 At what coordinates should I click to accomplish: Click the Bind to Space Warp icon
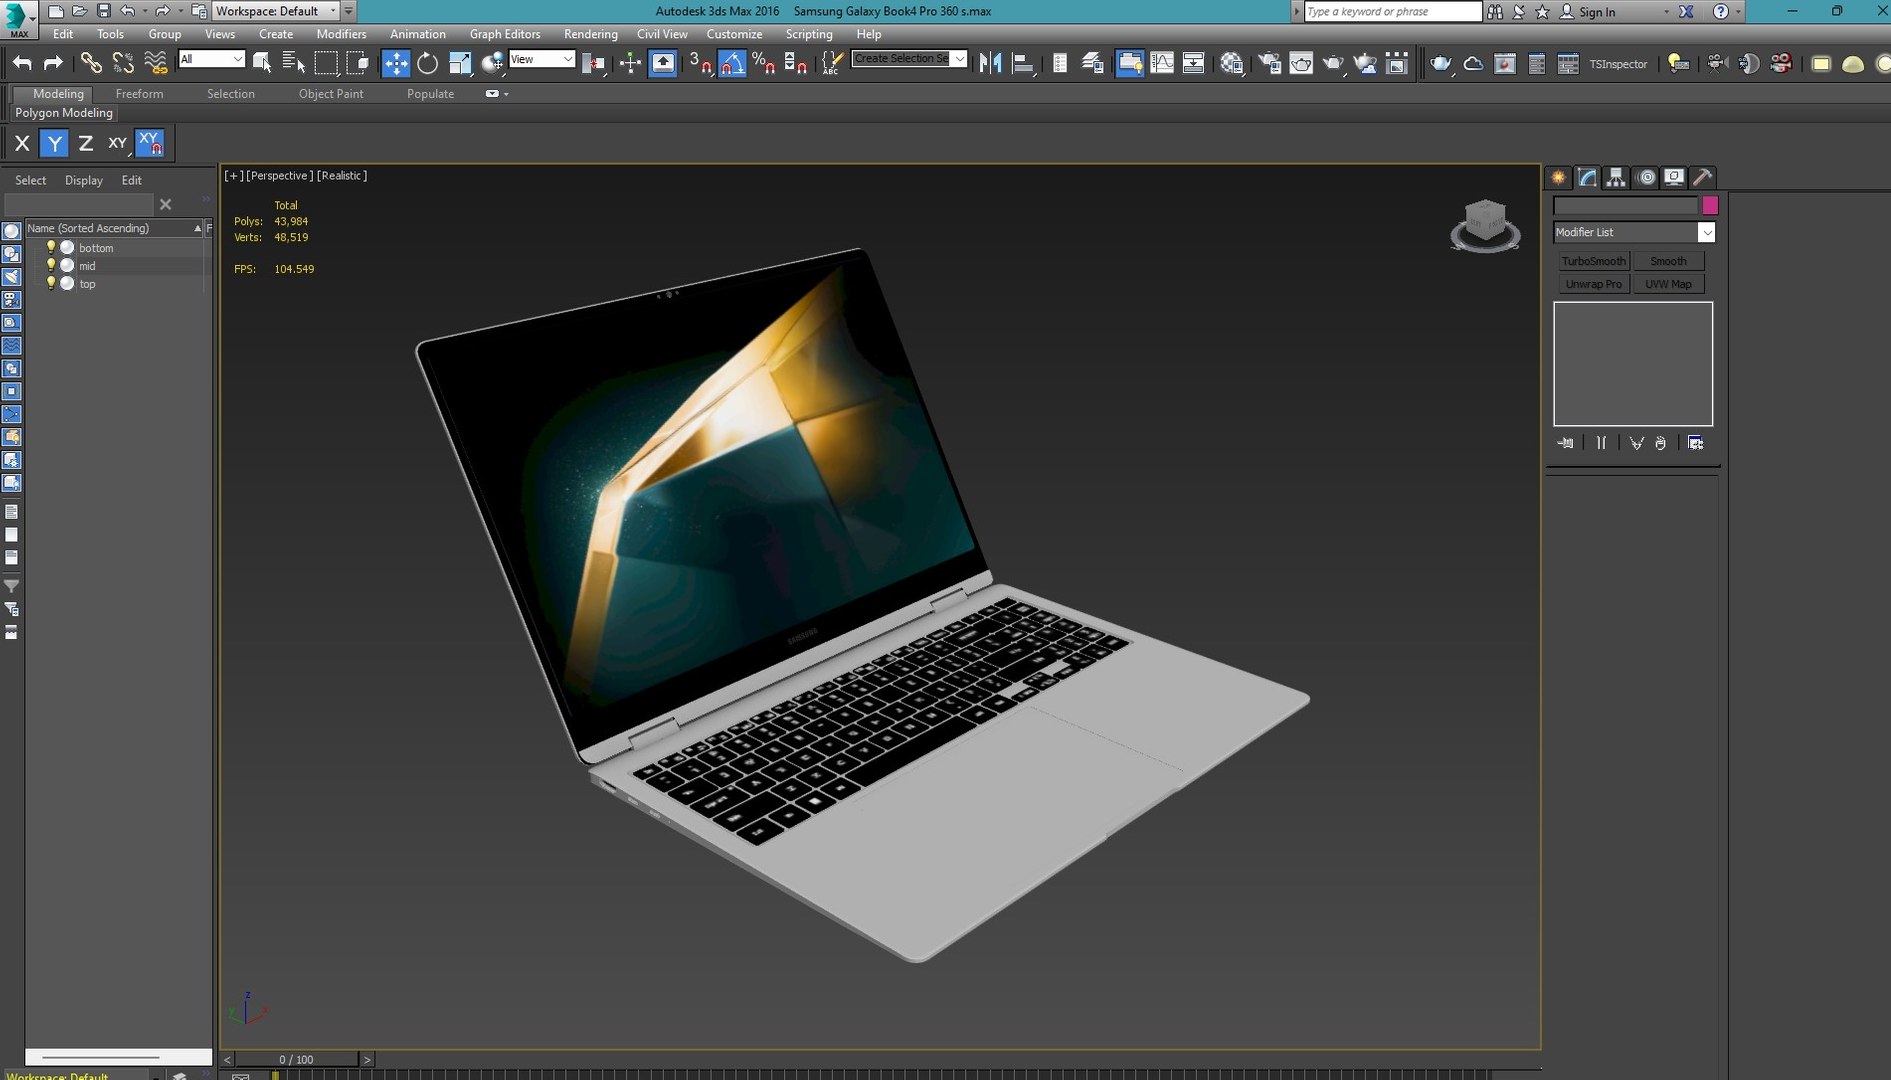pos(155,63)
